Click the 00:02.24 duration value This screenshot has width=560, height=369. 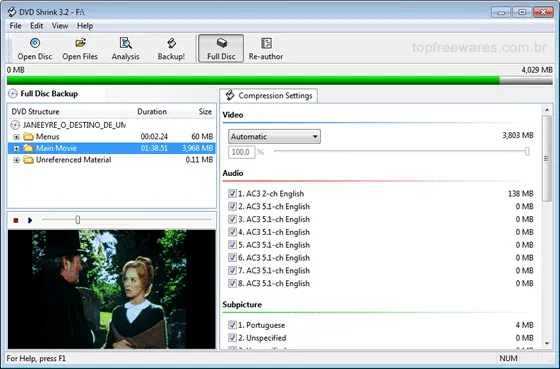pos(154,136)
